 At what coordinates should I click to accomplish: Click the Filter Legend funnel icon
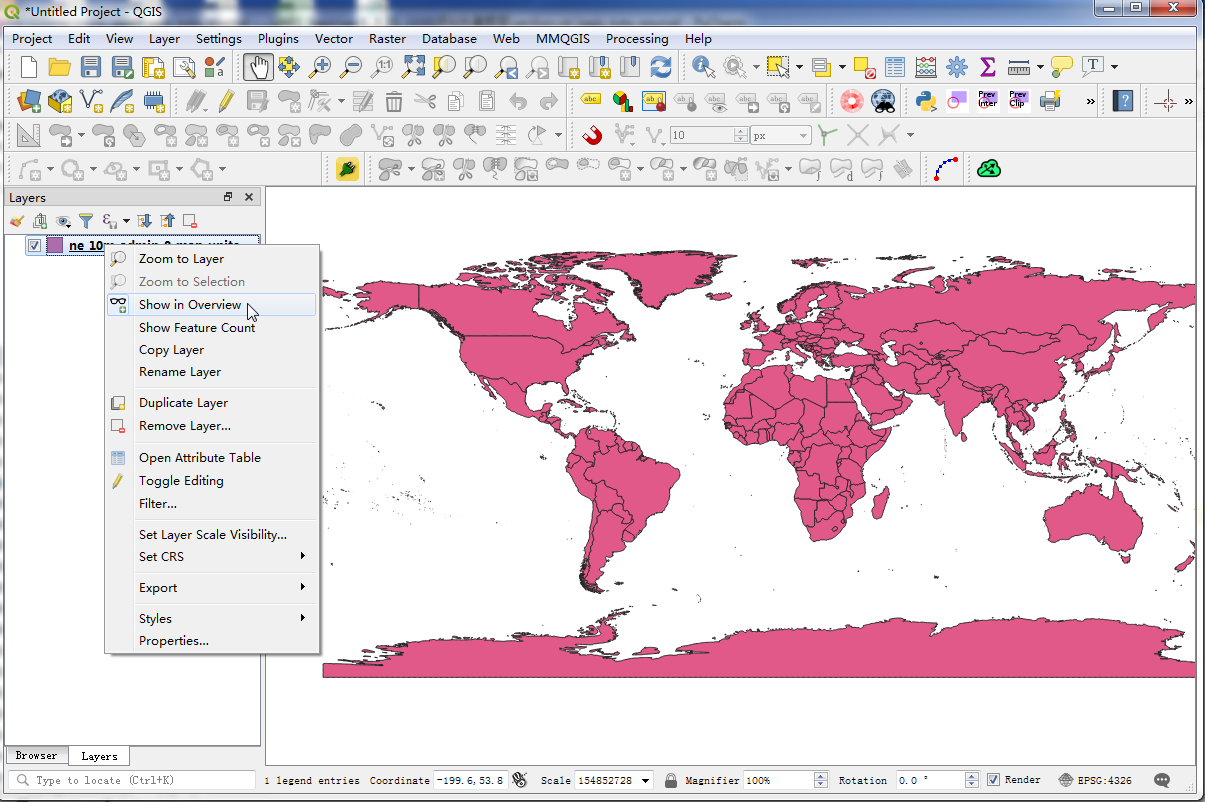coord(87,221)
